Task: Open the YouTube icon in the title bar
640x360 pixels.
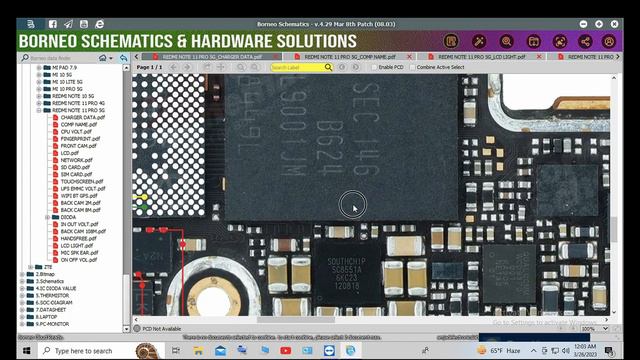Action: click(84, 24)
